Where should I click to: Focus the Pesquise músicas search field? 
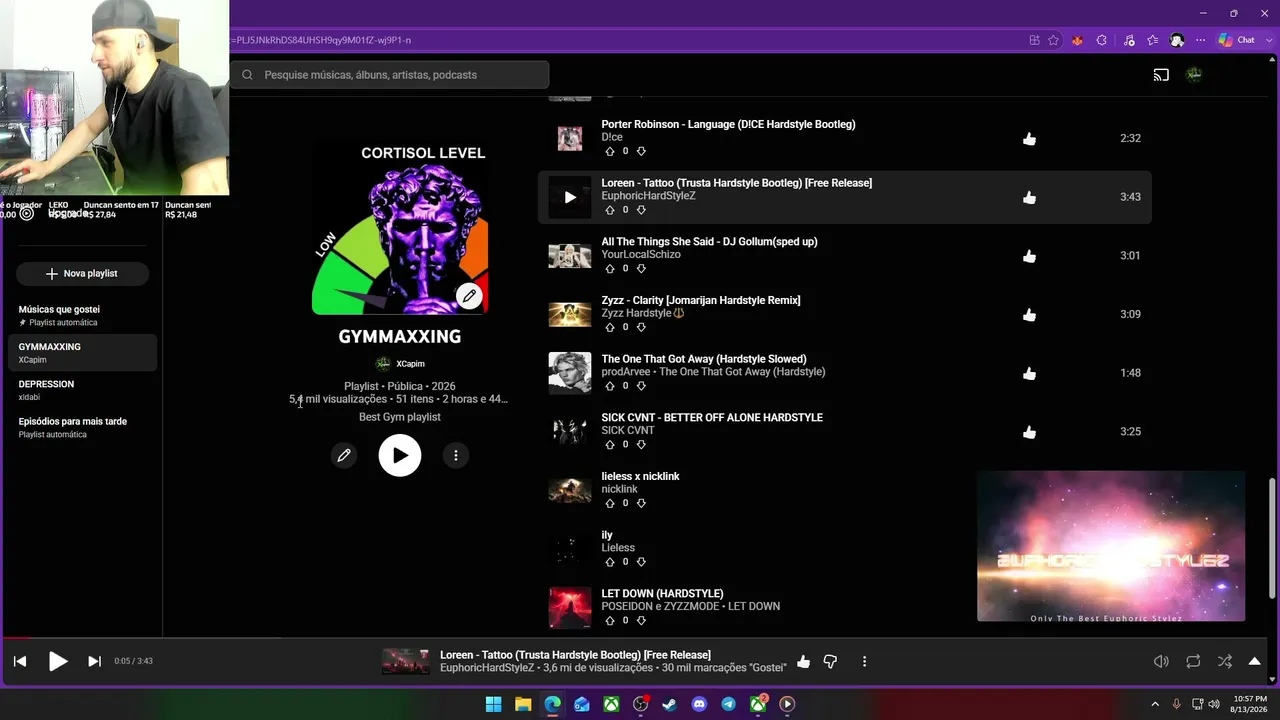(x=389, y=75)
